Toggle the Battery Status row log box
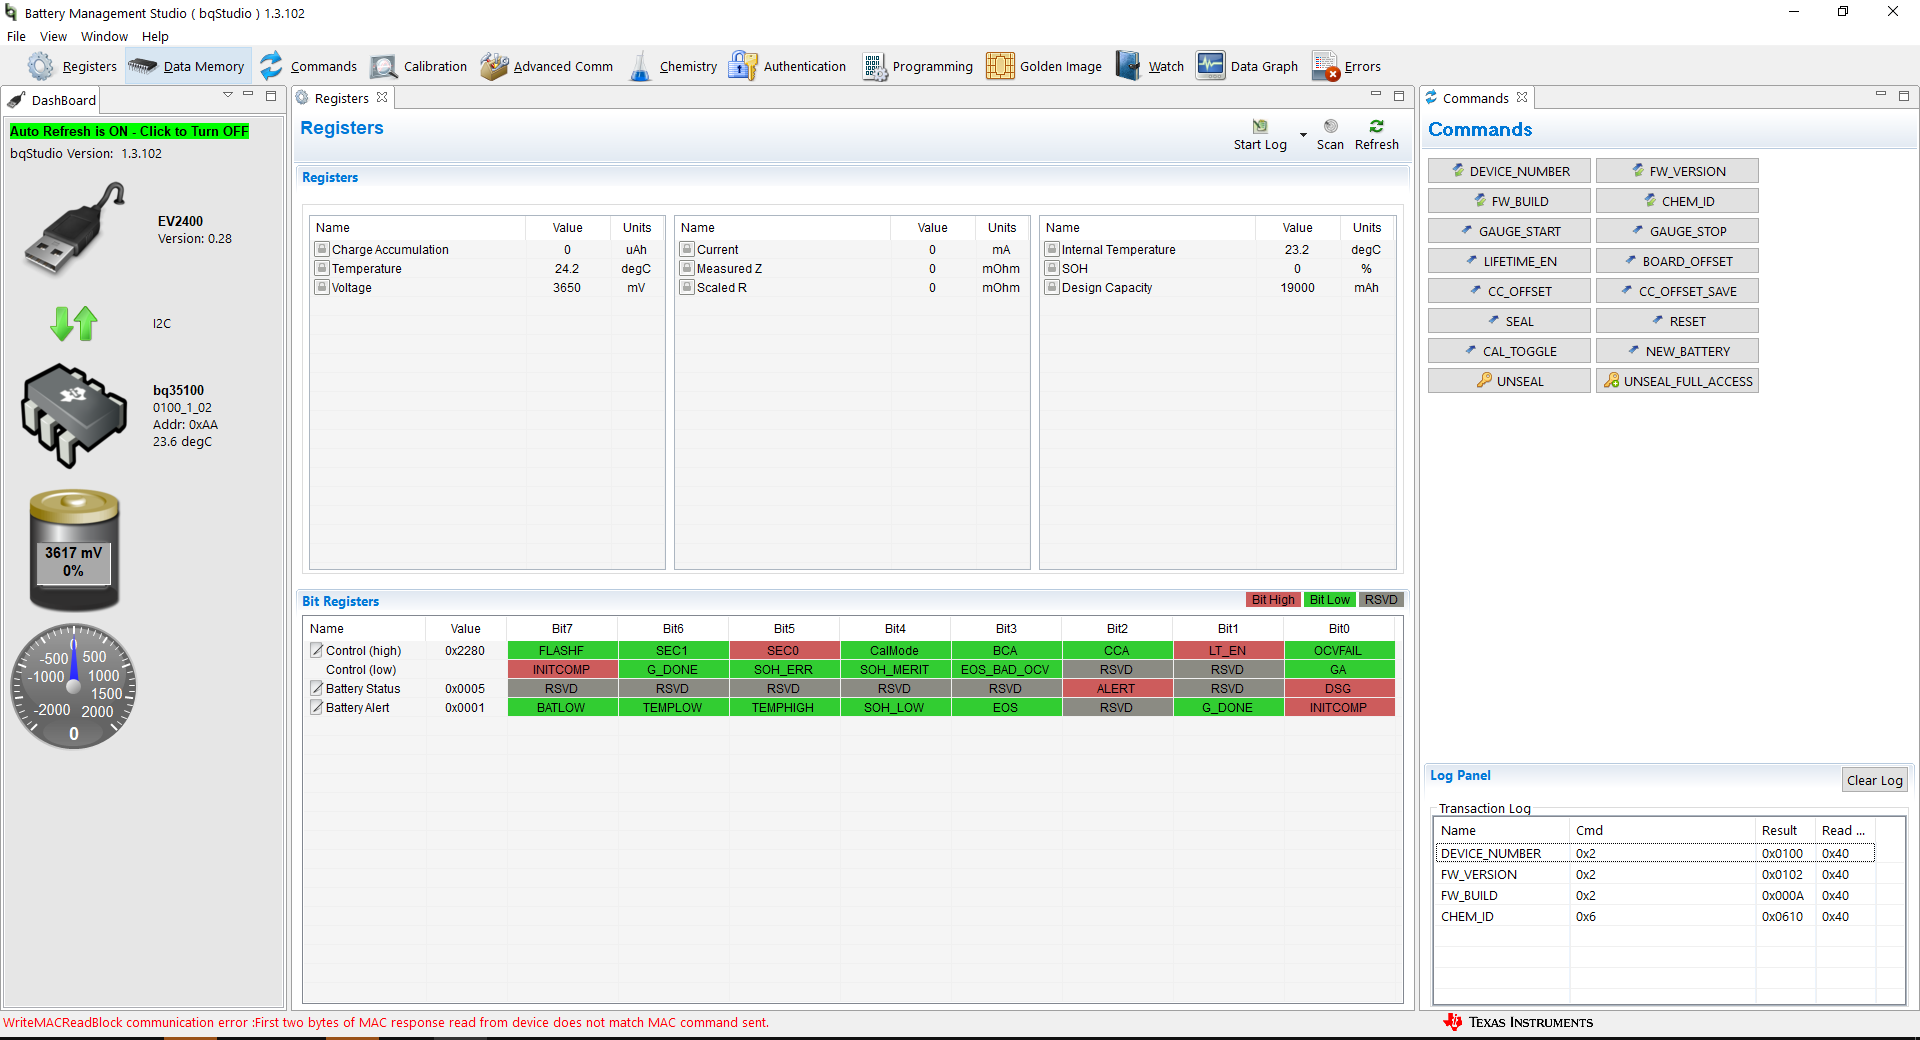 pyautogui.click(x=317, y=688)
